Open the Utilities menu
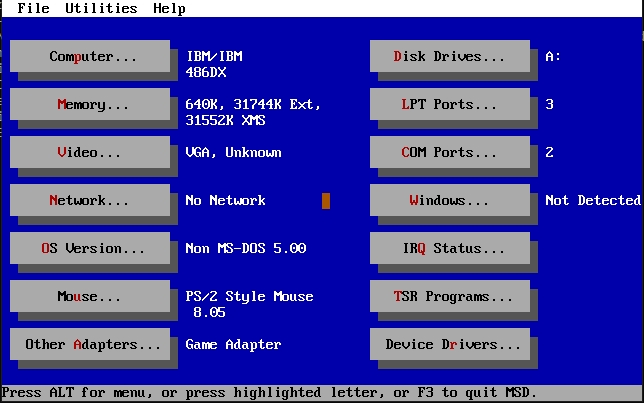 (101, 8)
